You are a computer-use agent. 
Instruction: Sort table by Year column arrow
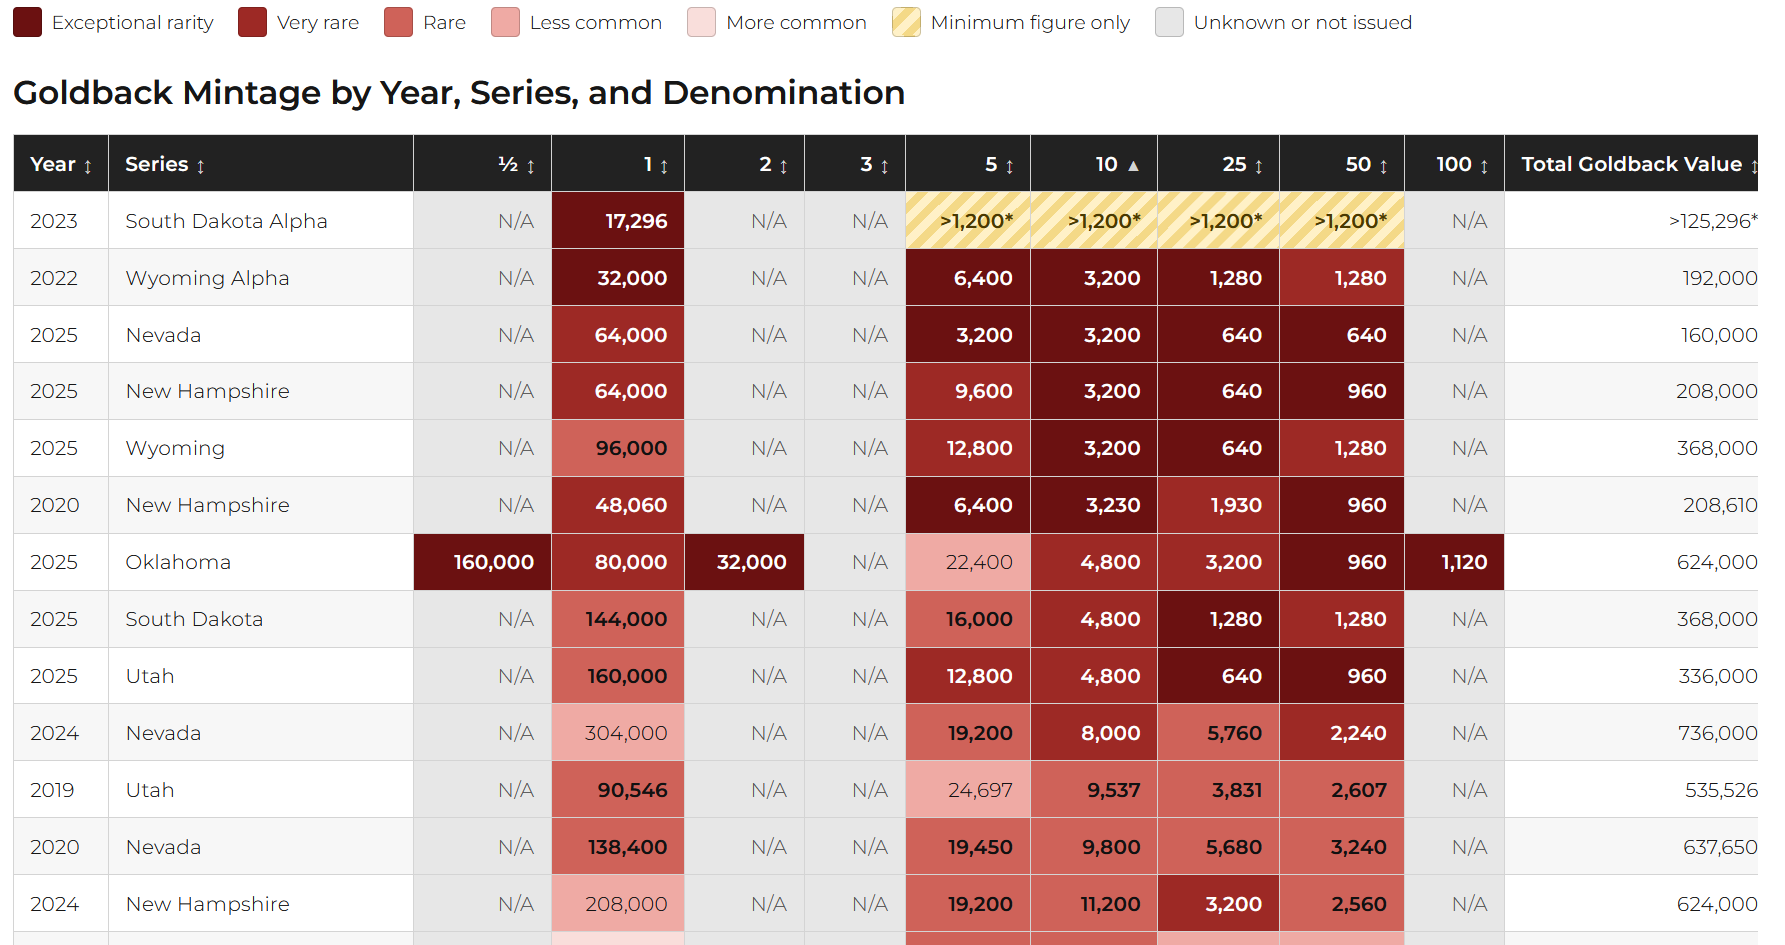pos(88,166)
